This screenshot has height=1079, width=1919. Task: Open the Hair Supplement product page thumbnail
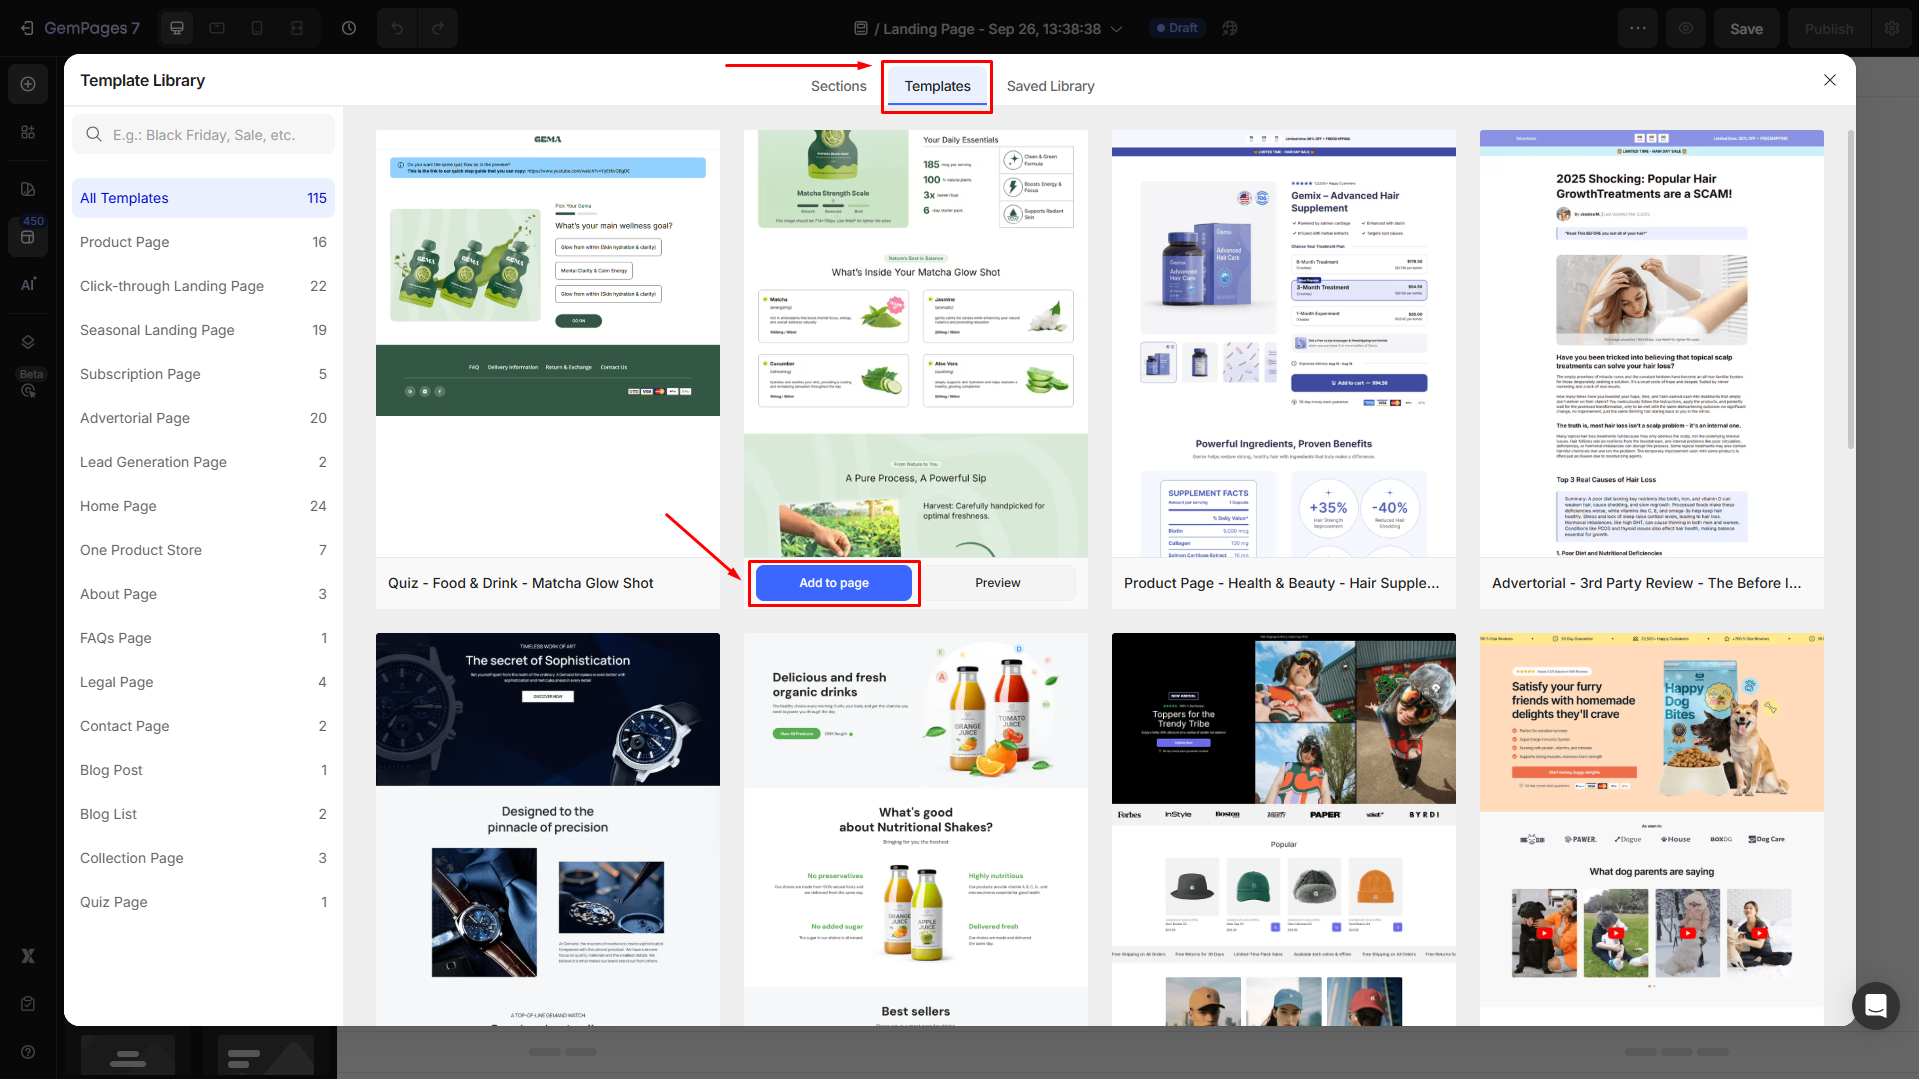pyautogui.click(x=1283, y=343)
